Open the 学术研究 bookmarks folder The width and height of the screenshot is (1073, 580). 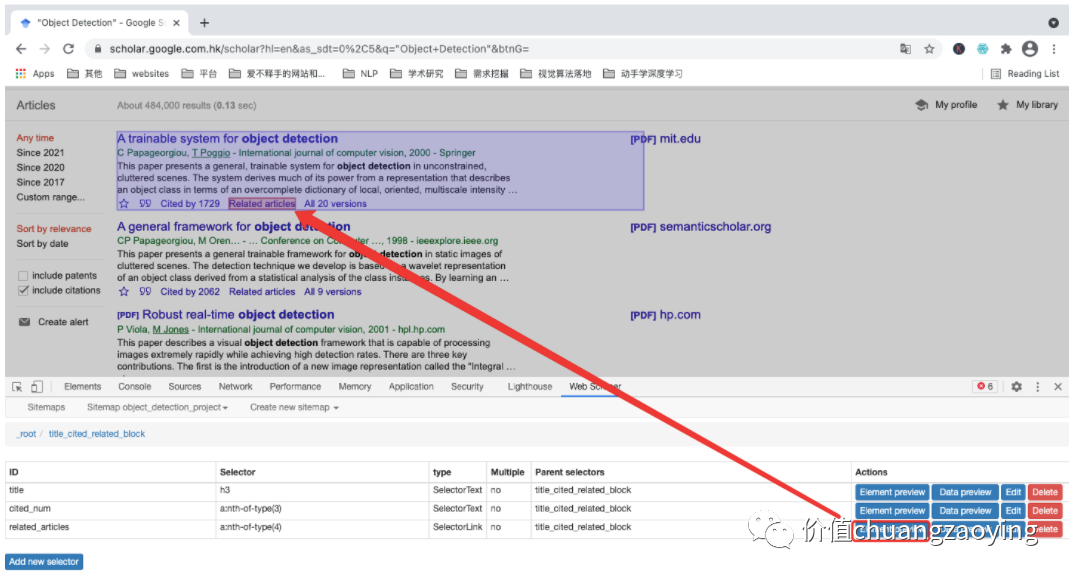tap(417, 74)
